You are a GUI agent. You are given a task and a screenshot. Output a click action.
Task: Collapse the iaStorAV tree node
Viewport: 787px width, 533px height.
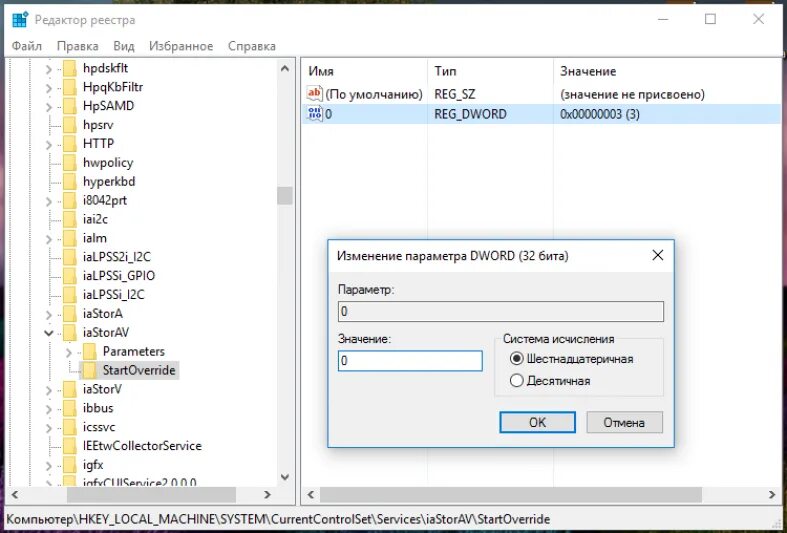click(49, 333)
